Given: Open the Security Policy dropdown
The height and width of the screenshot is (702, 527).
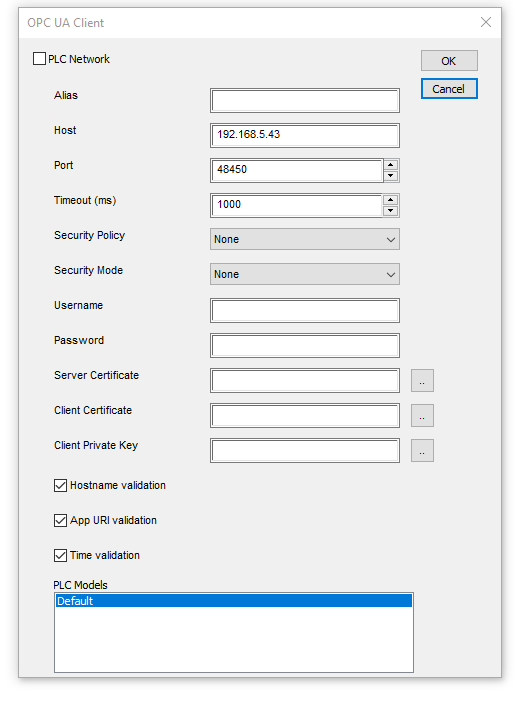Looking at the screenshot, I should tap(304, 239).
